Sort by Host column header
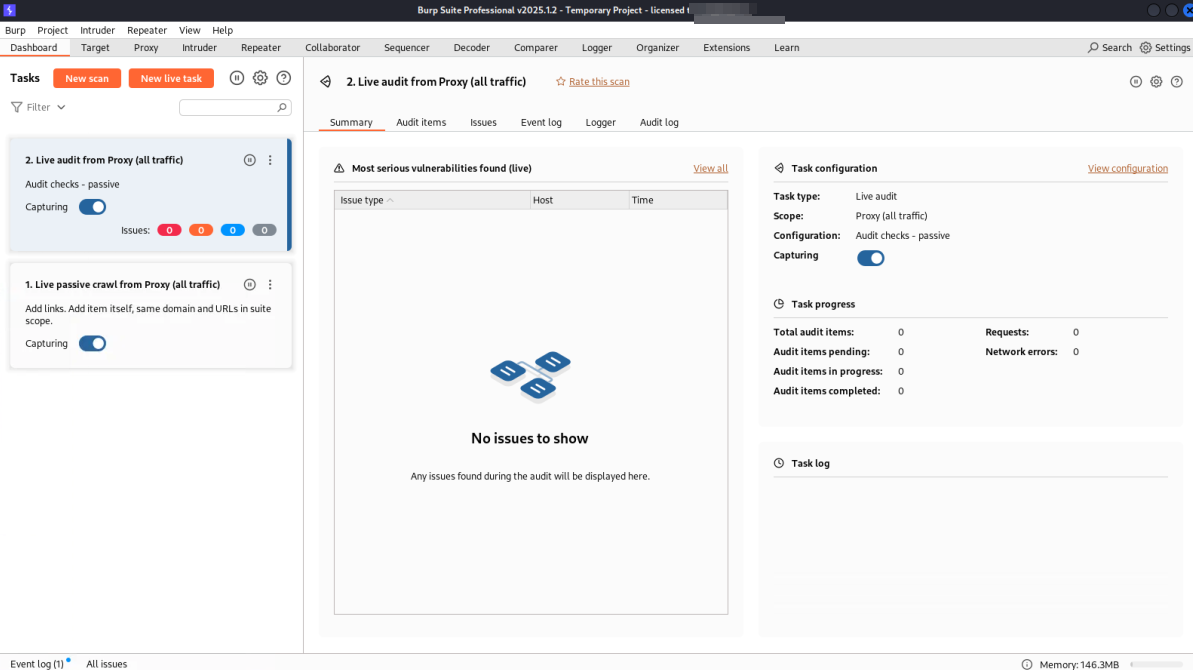The width and height of the screenshot is (1193, 670). [x=580, y=200]
